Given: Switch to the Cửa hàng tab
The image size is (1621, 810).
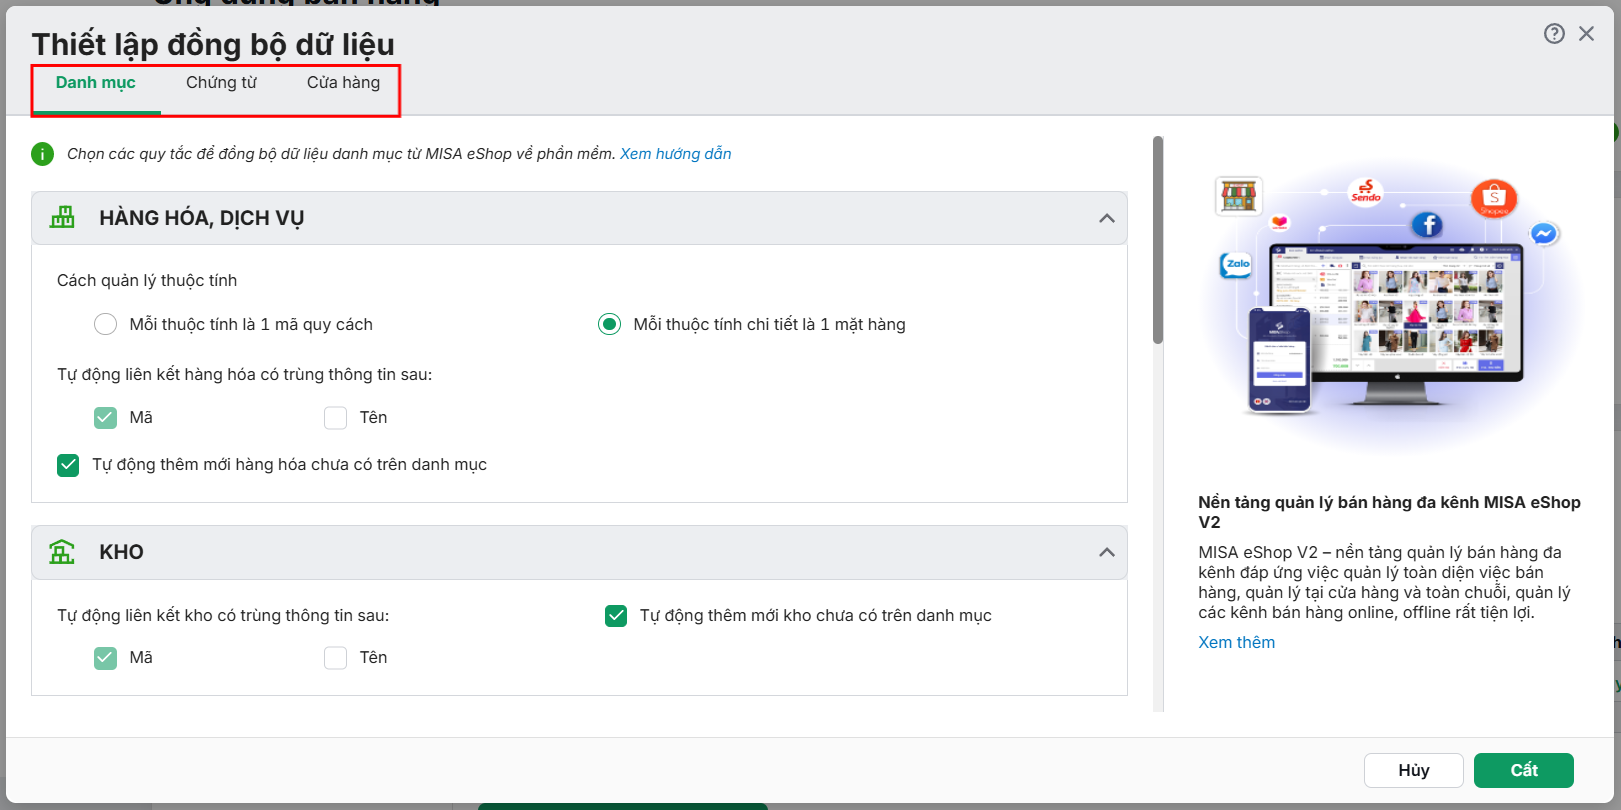Looking at the screenshot, I should coord(343,83).
